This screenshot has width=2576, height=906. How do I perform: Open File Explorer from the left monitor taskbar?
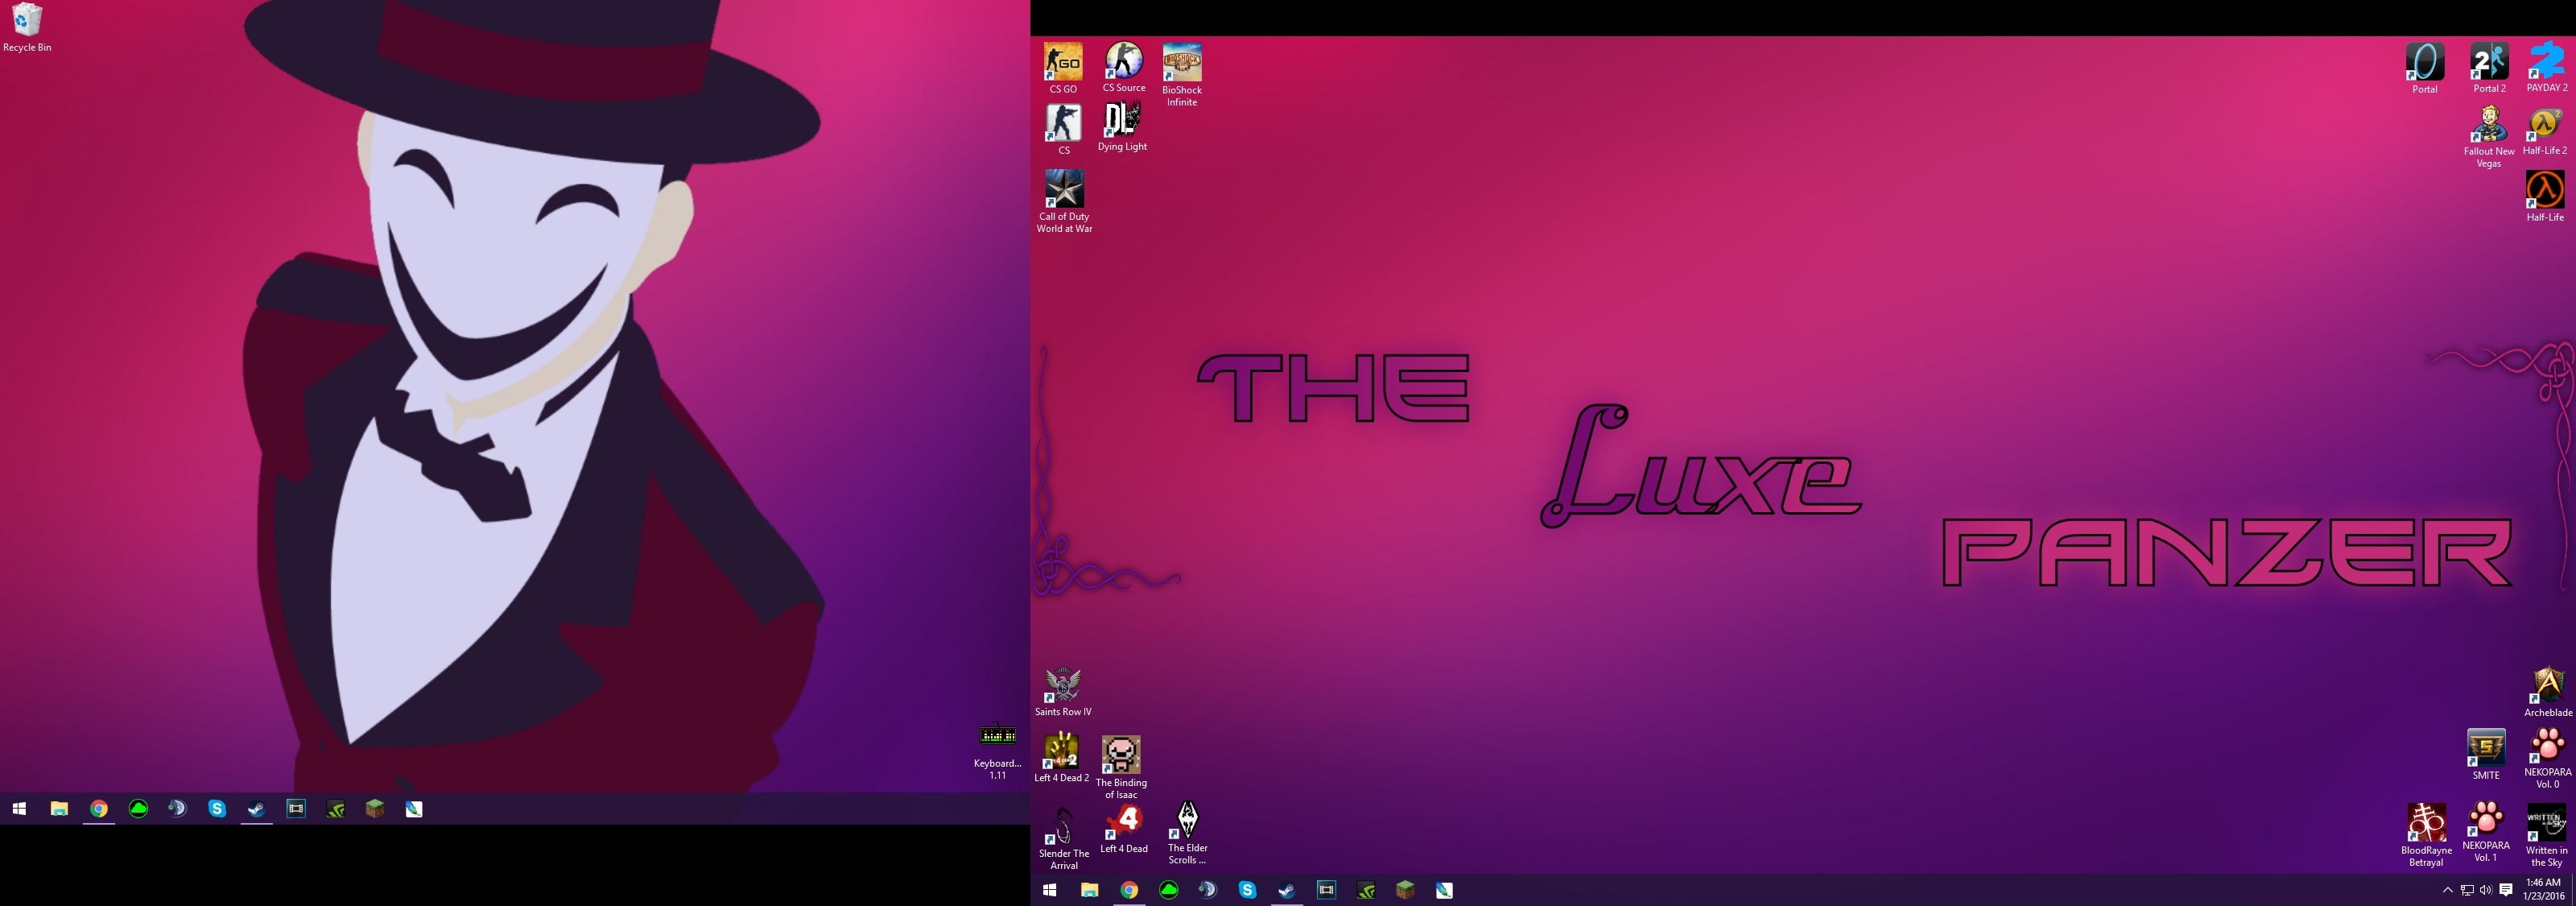coord(59,809)
